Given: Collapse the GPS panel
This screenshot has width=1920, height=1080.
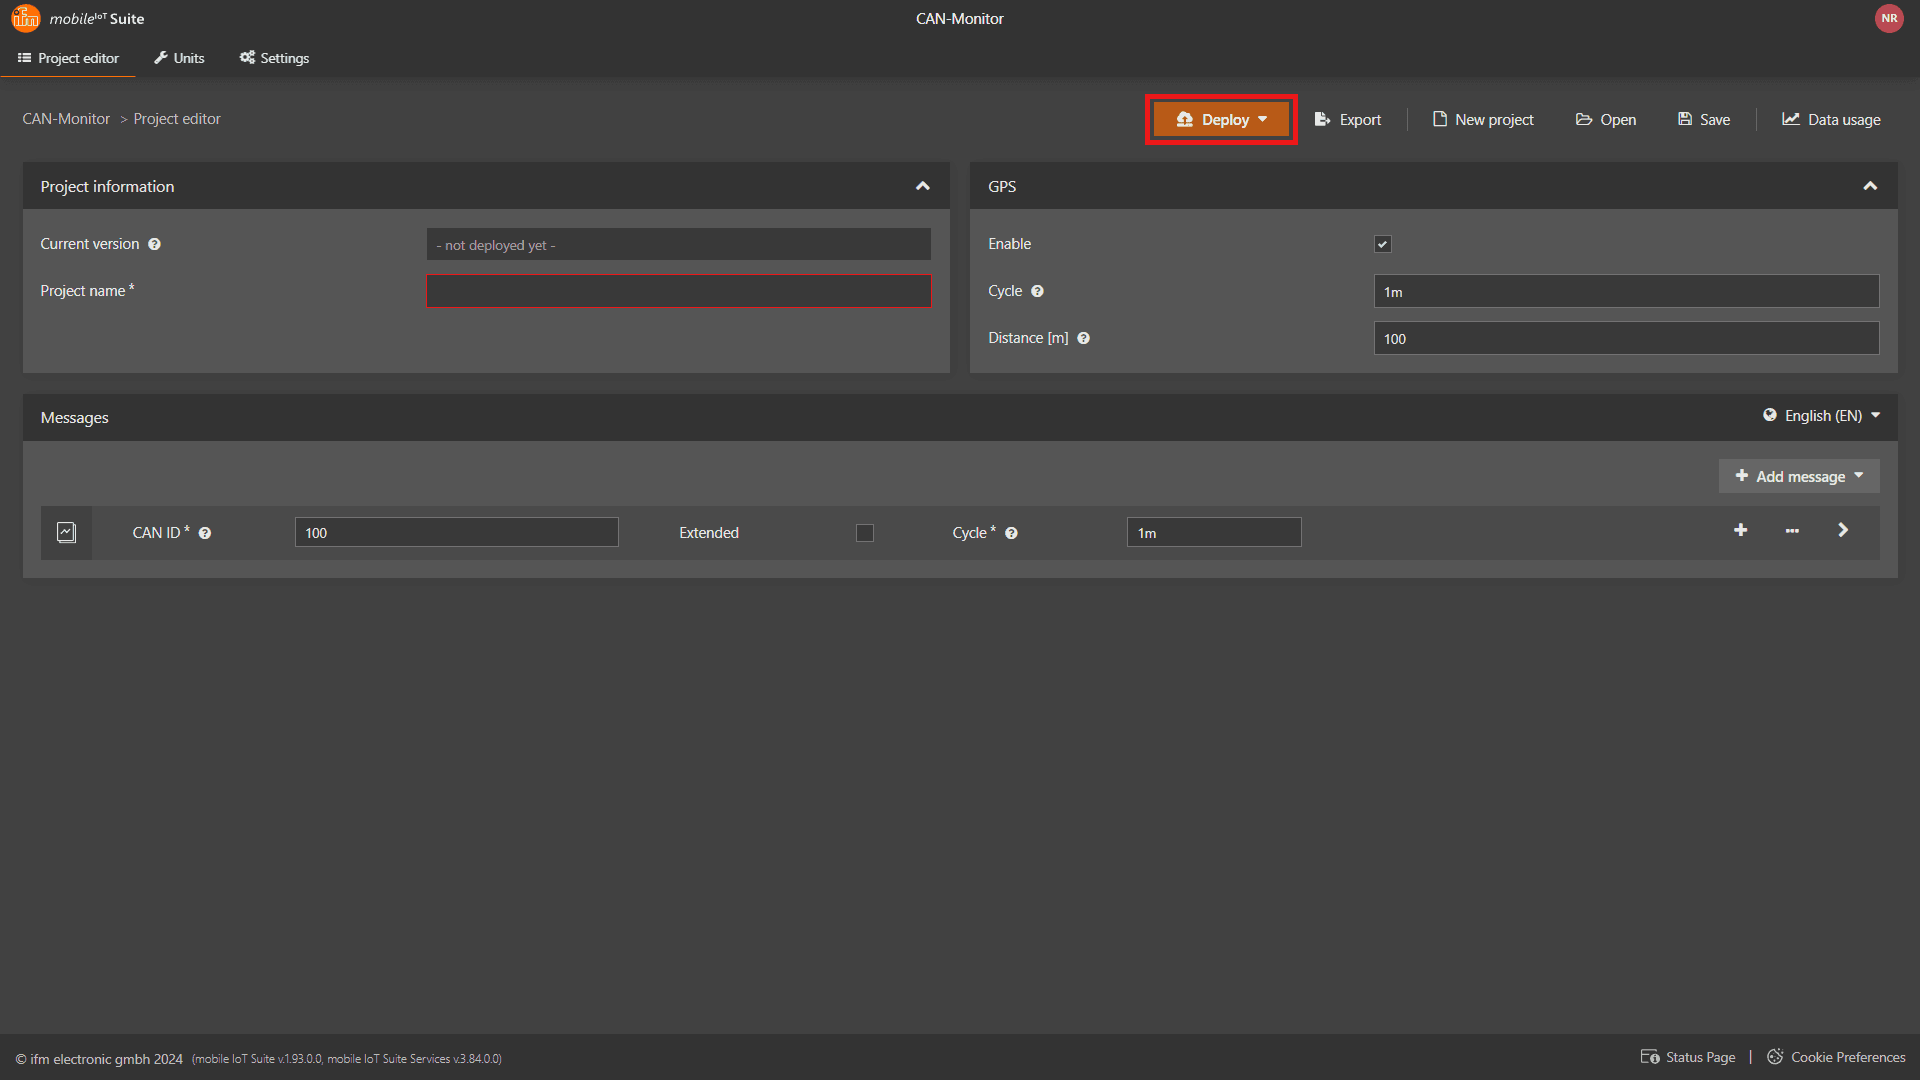Looking at the screenshot, I should point(1869,186).
